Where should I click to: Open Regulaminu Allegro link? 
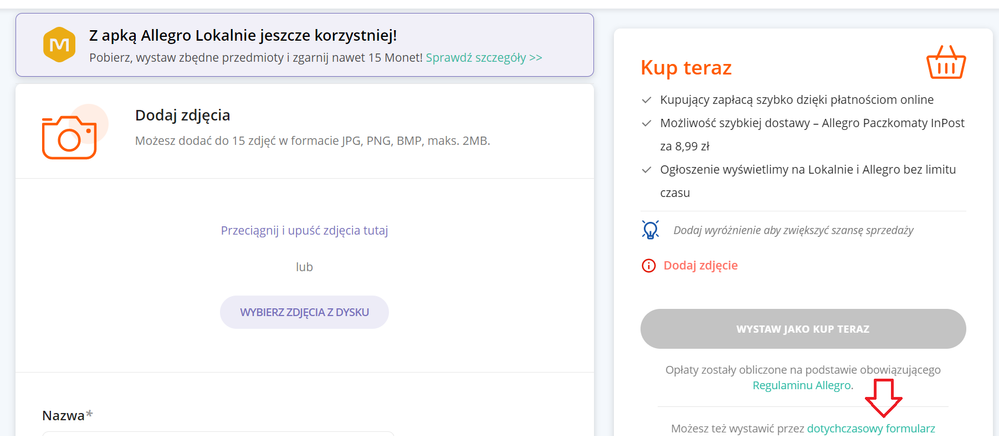click(801, 386)
